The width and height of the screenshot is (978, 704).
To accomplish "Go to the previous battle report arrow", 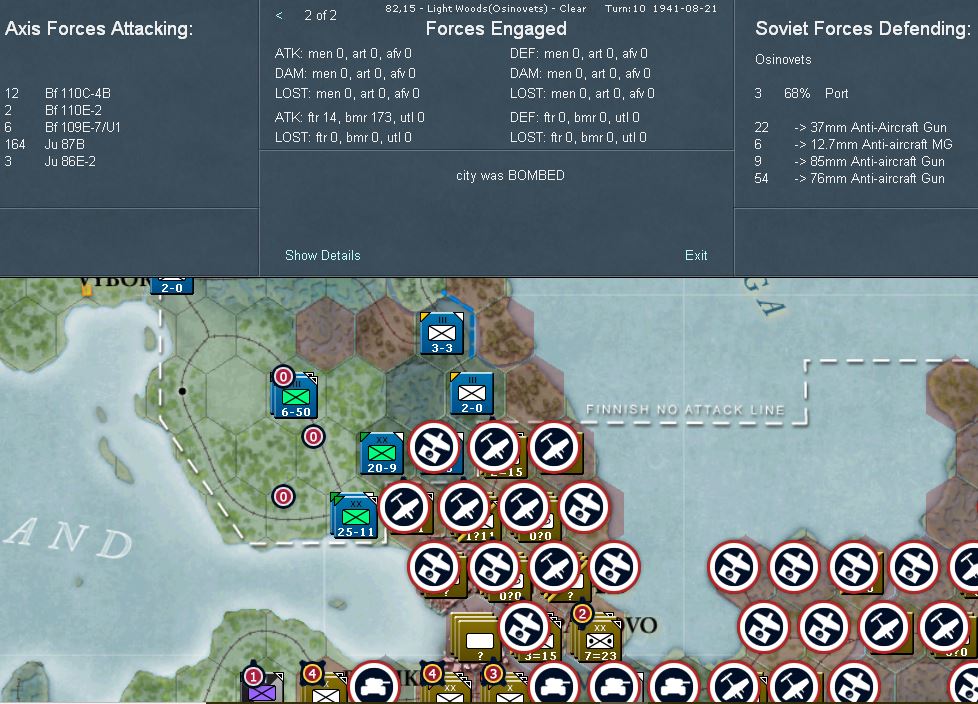I will point(279,16).
